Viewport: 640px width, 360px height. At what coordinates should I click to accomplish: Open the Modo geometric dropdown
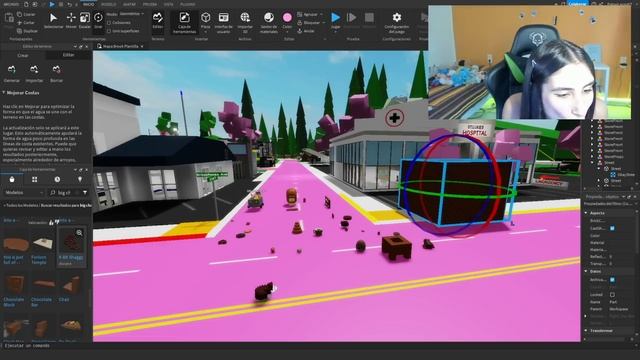coord(132,13)
